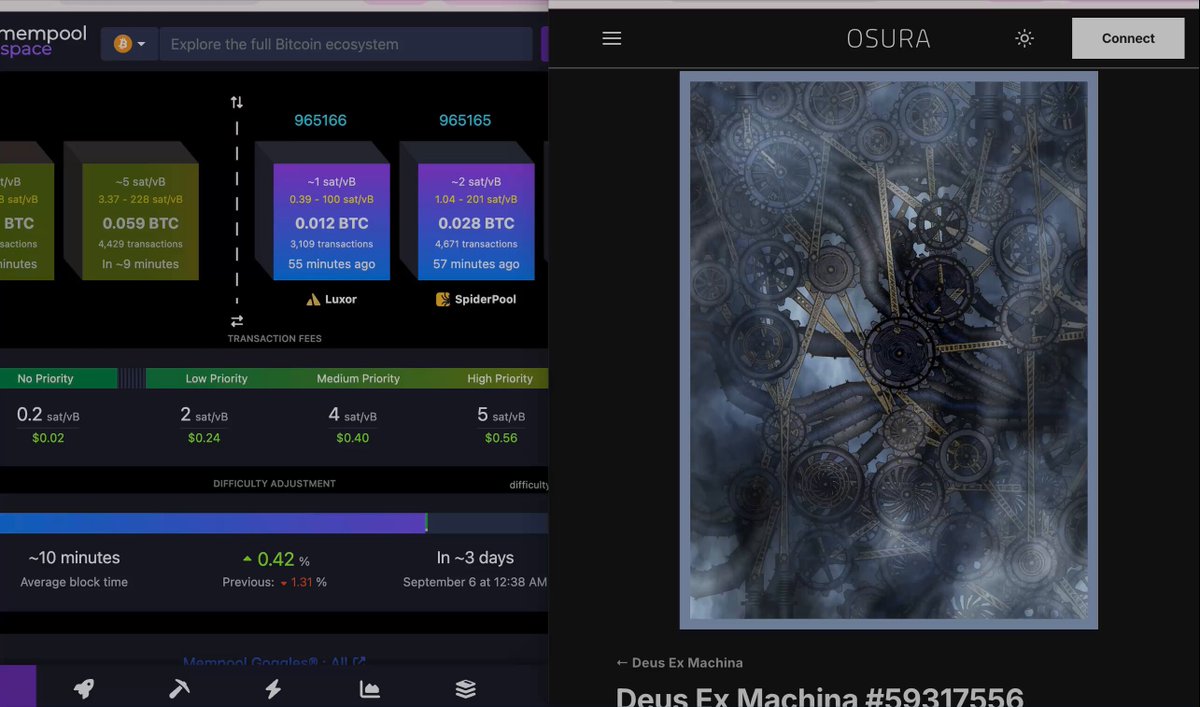The width and height of the screenshot is (1200, 707).
Task: Click the $0.56 high priority fee price
Action: [x=501, y=438]
